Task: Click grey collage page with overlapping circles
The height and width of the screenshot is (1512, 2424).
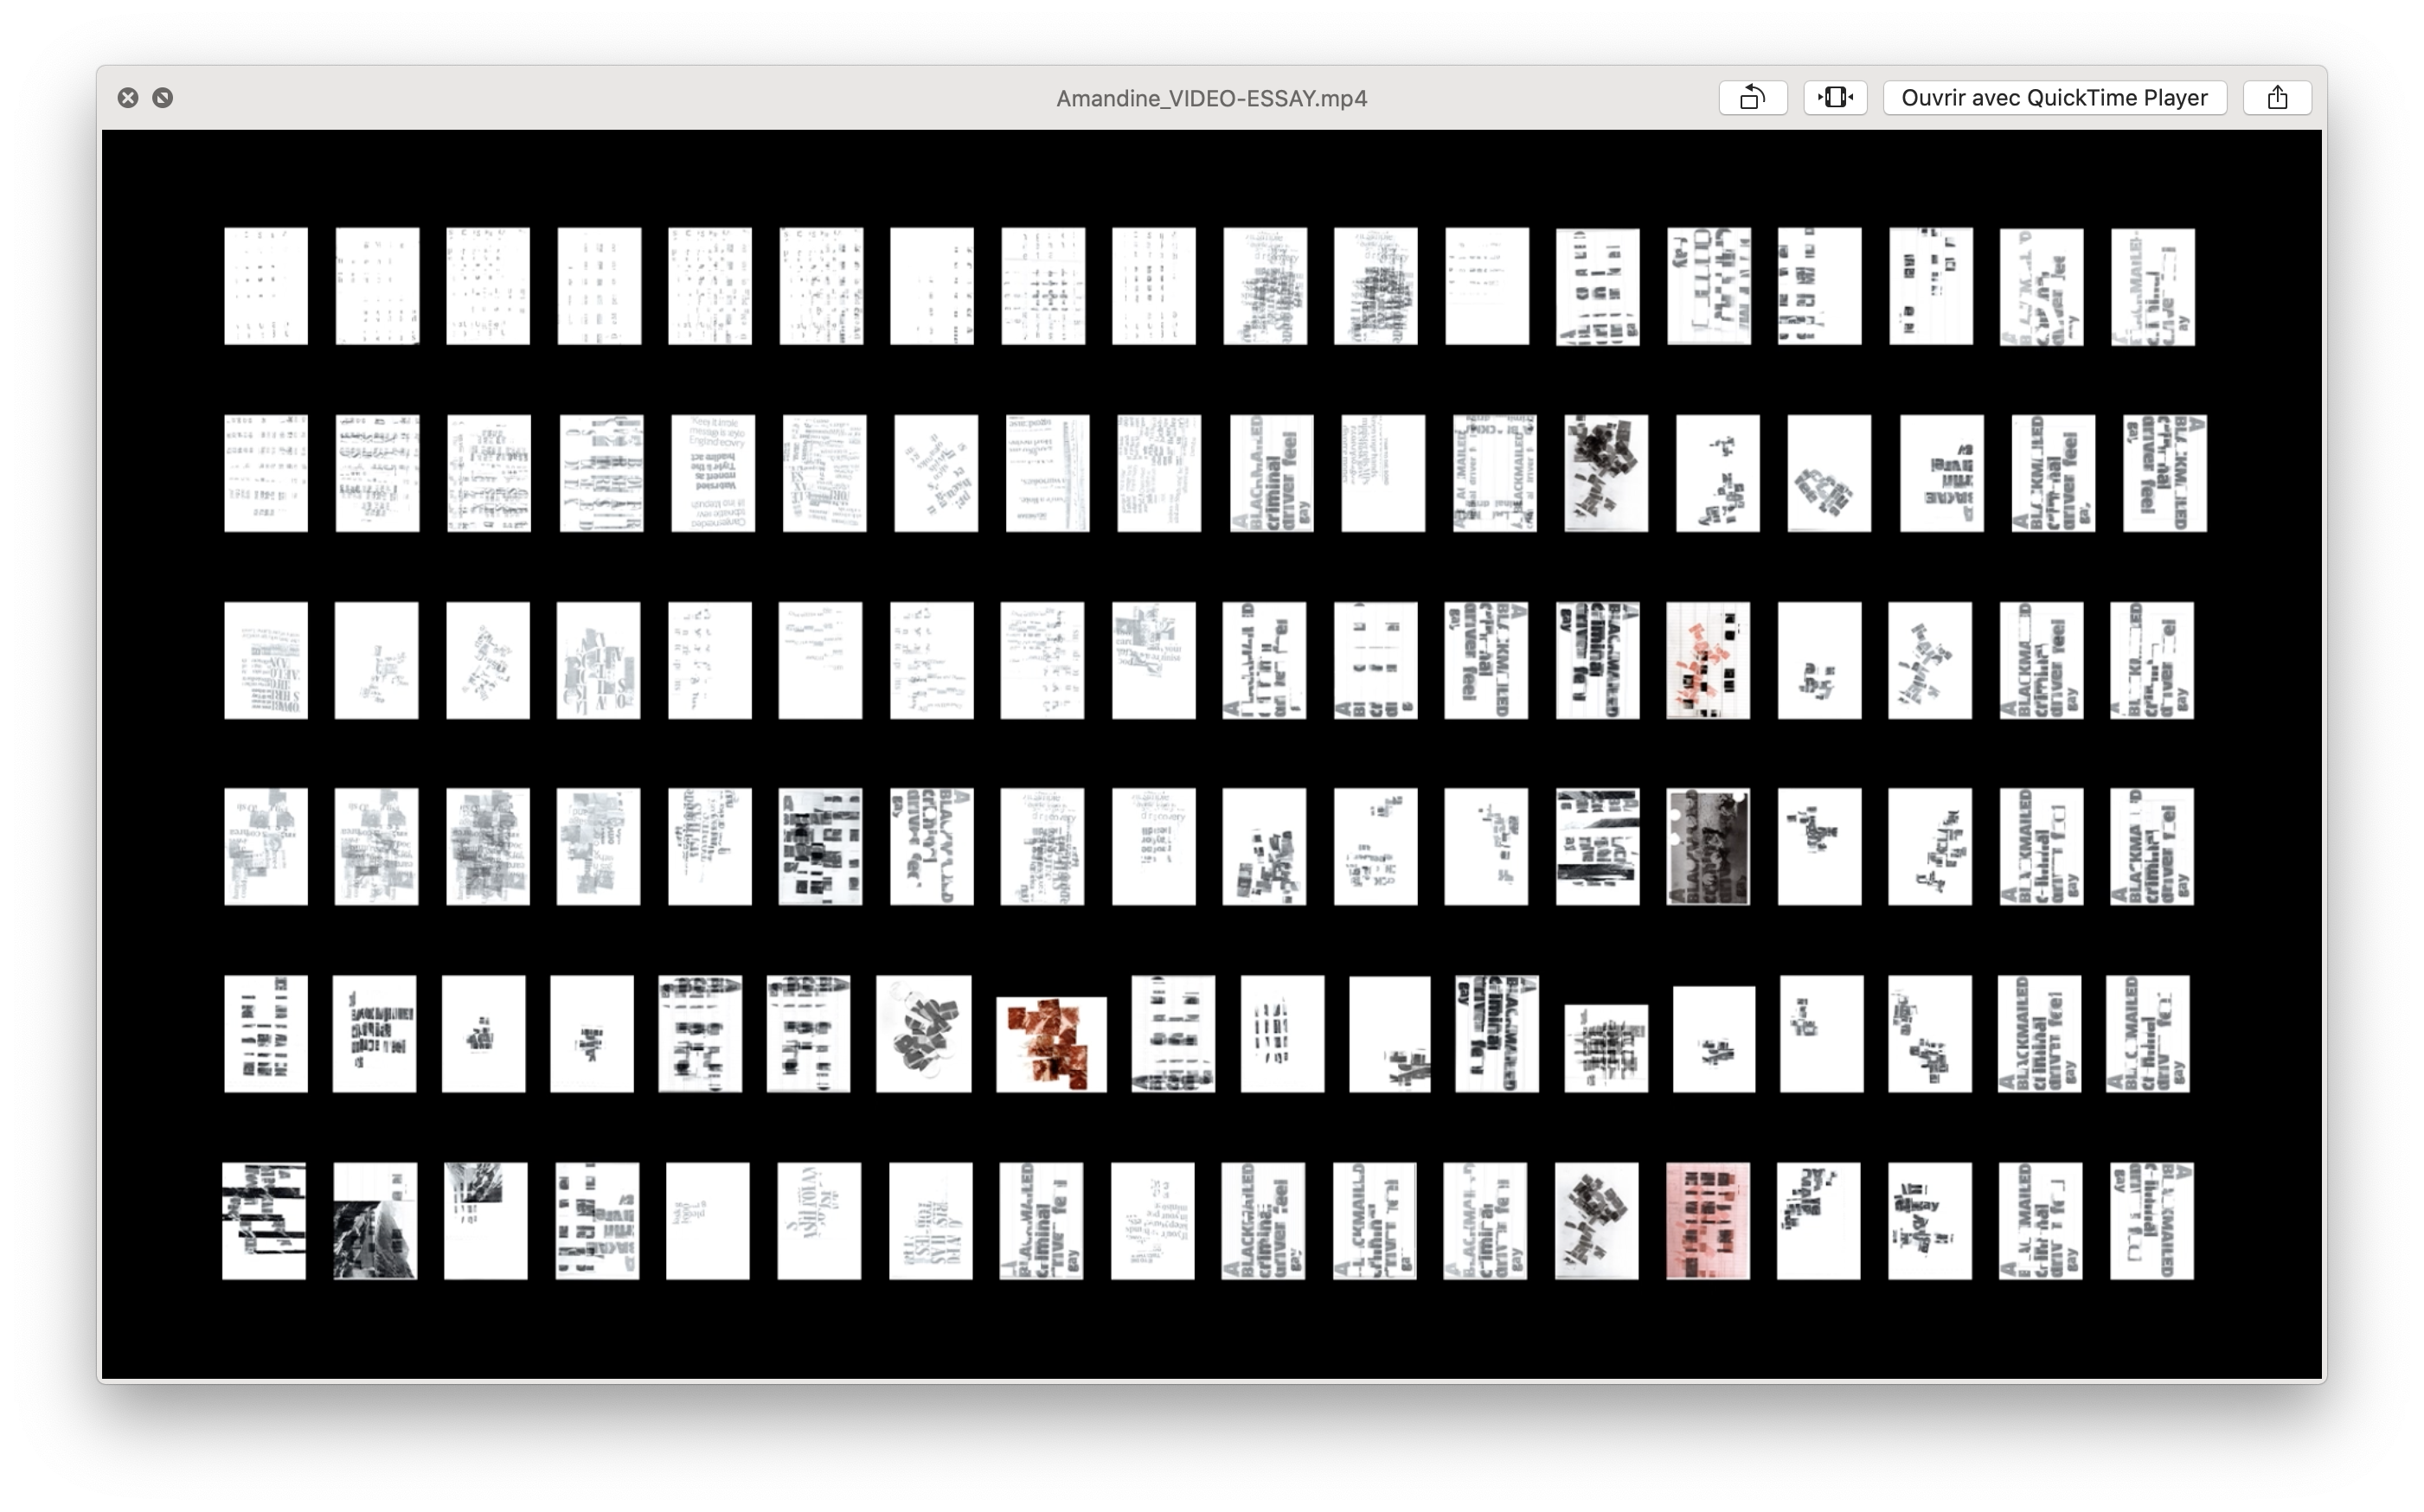Action: click(x=923, y=1034)
